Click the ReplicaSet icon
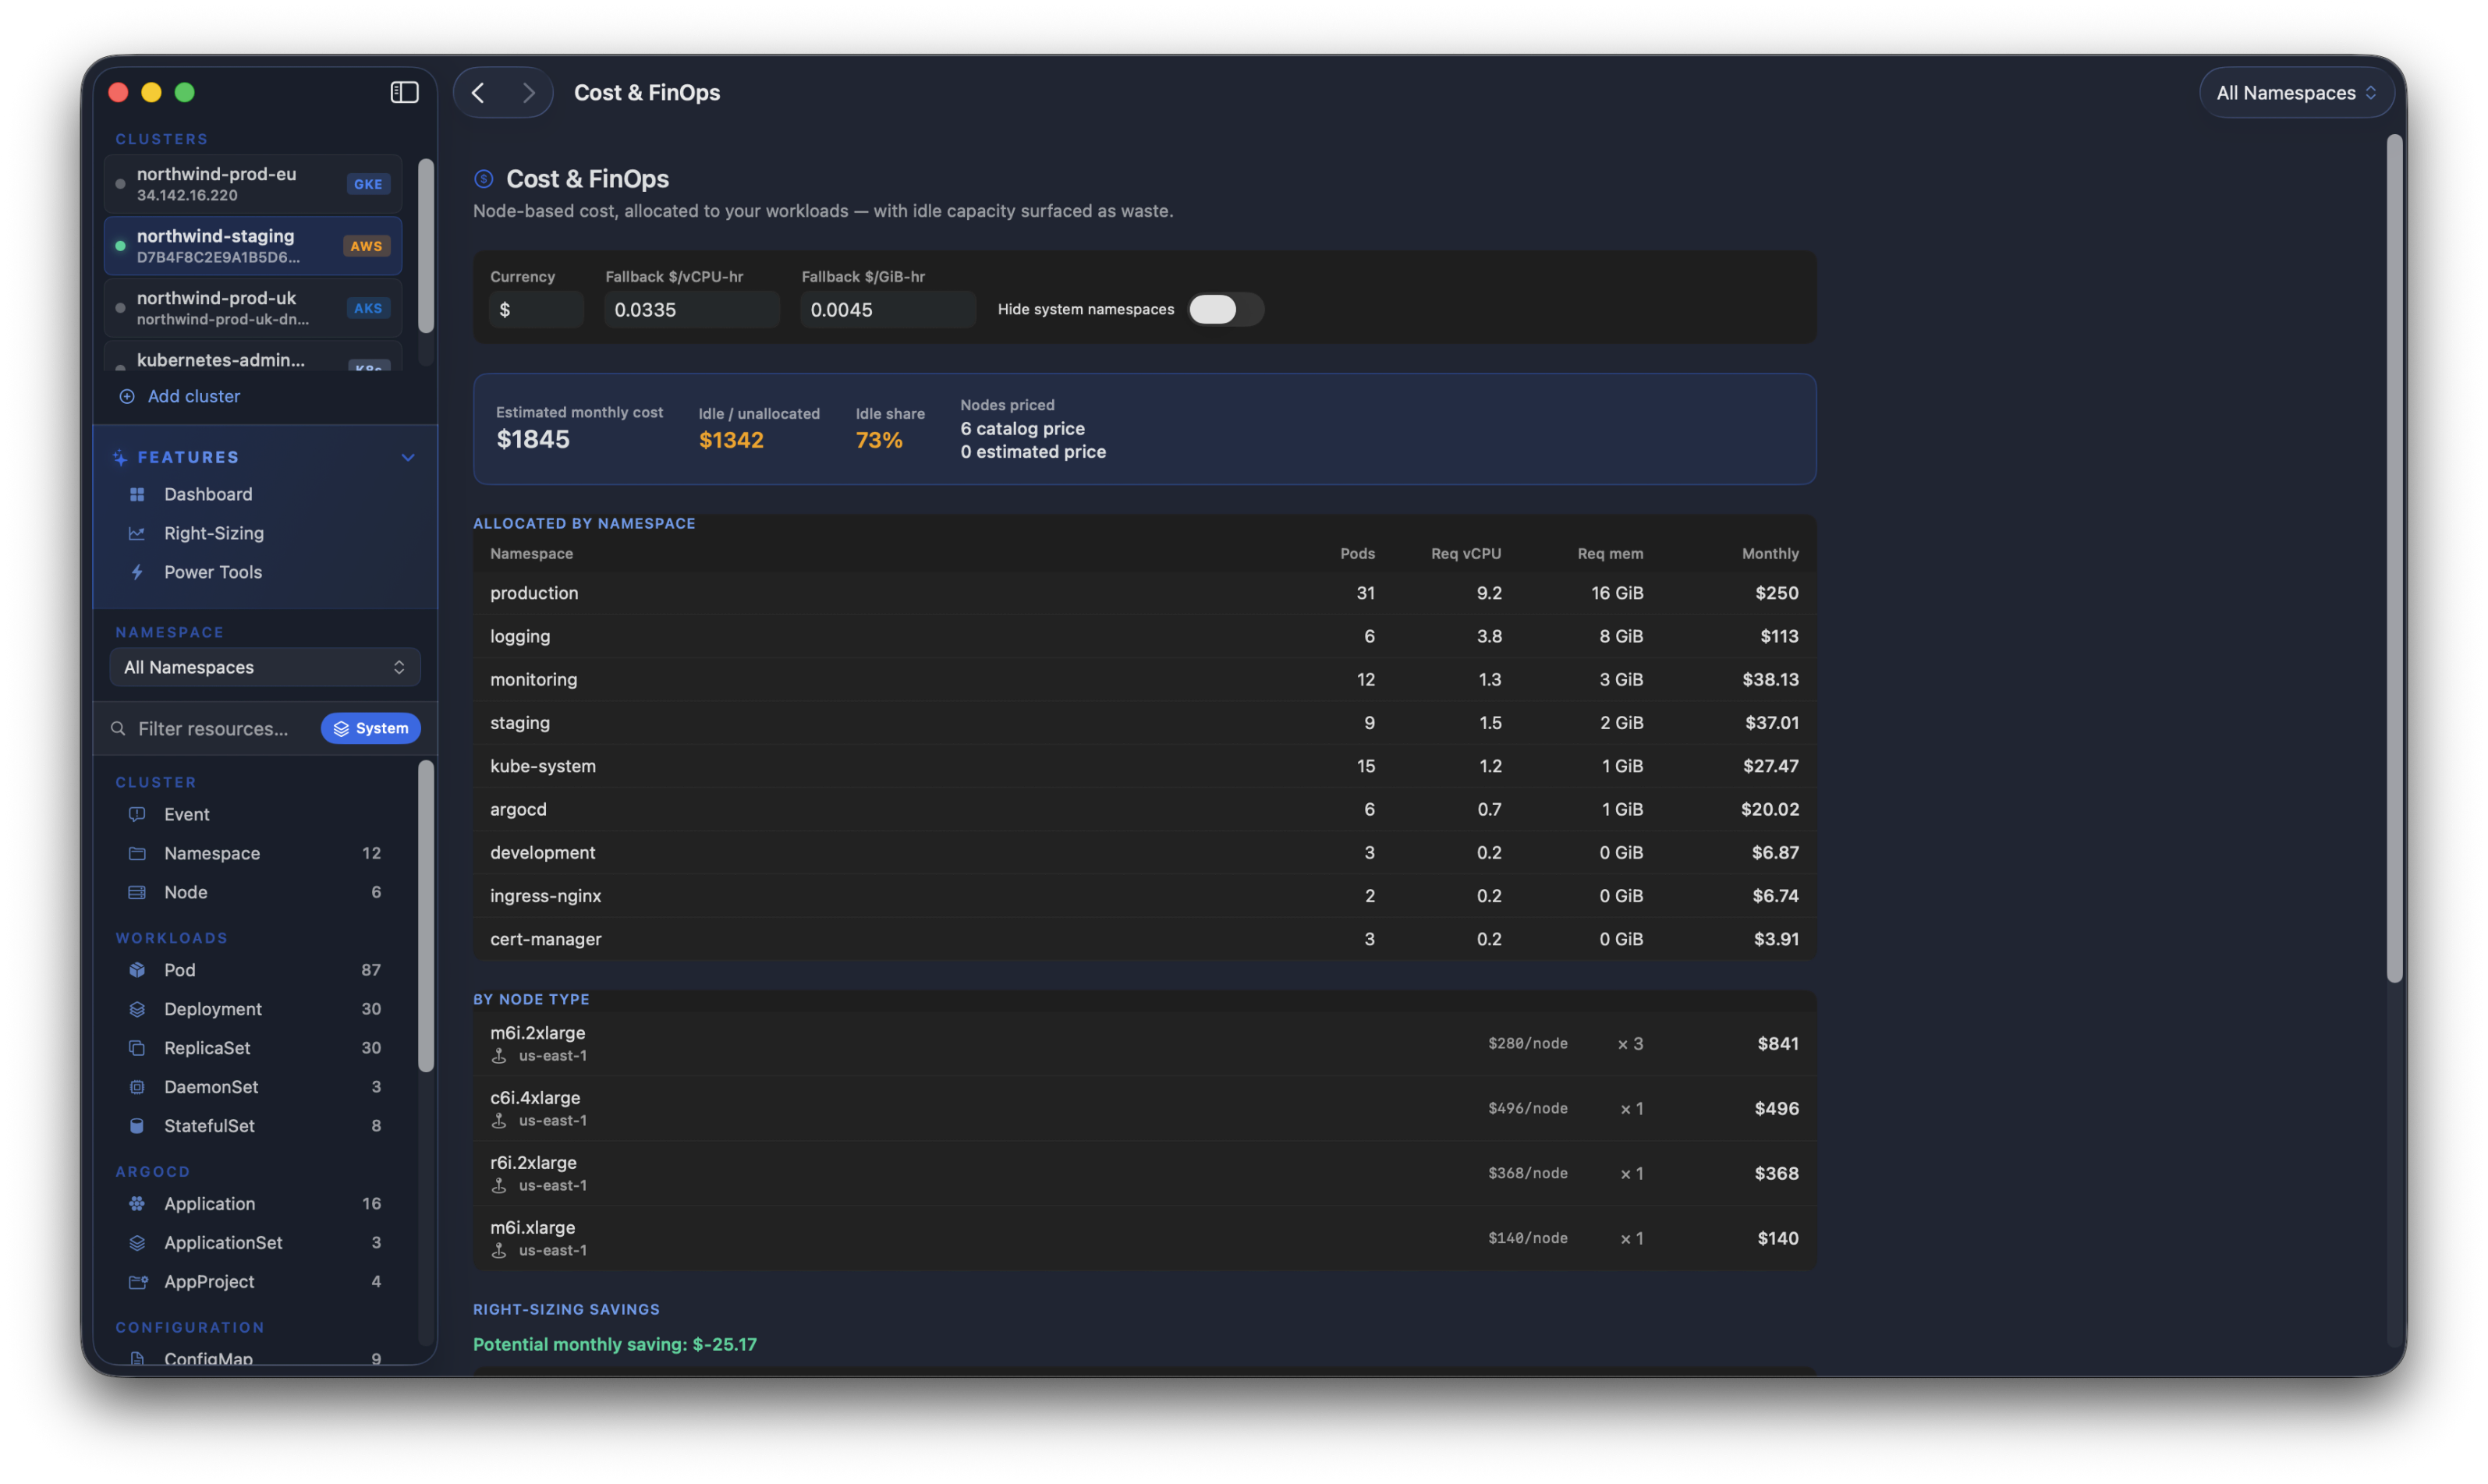 tap(137, 1048)
